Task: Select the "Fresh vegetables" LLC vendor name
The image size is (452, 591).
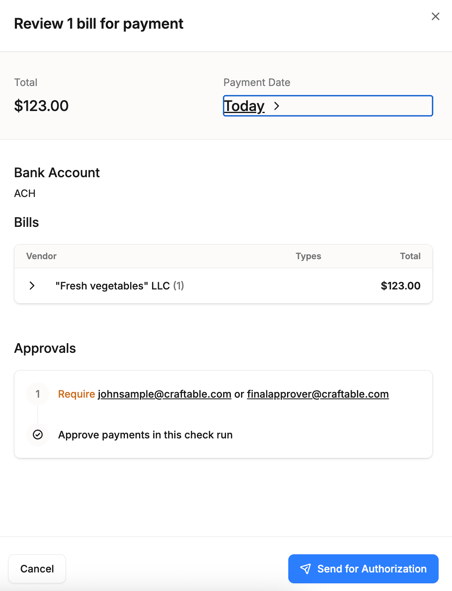Action: 112,286
